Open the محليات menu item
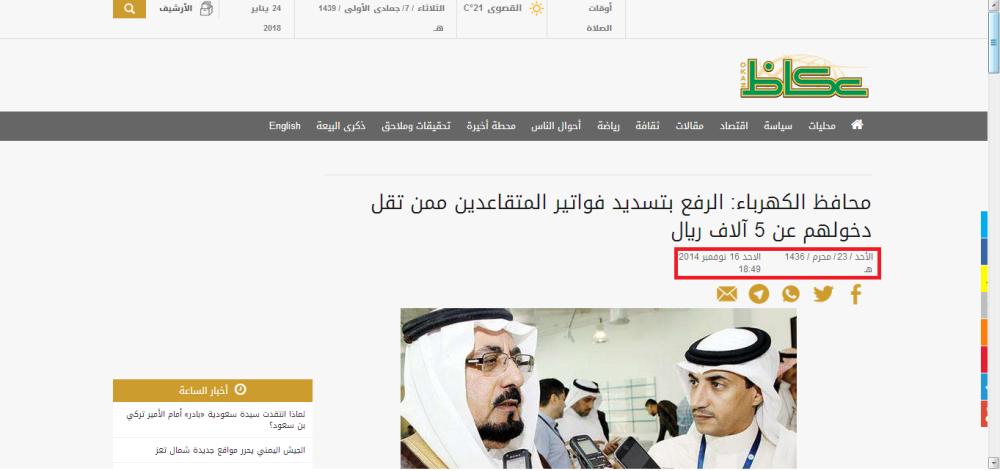This screenshot has width=1000, height=471. [x=822, y=126]
